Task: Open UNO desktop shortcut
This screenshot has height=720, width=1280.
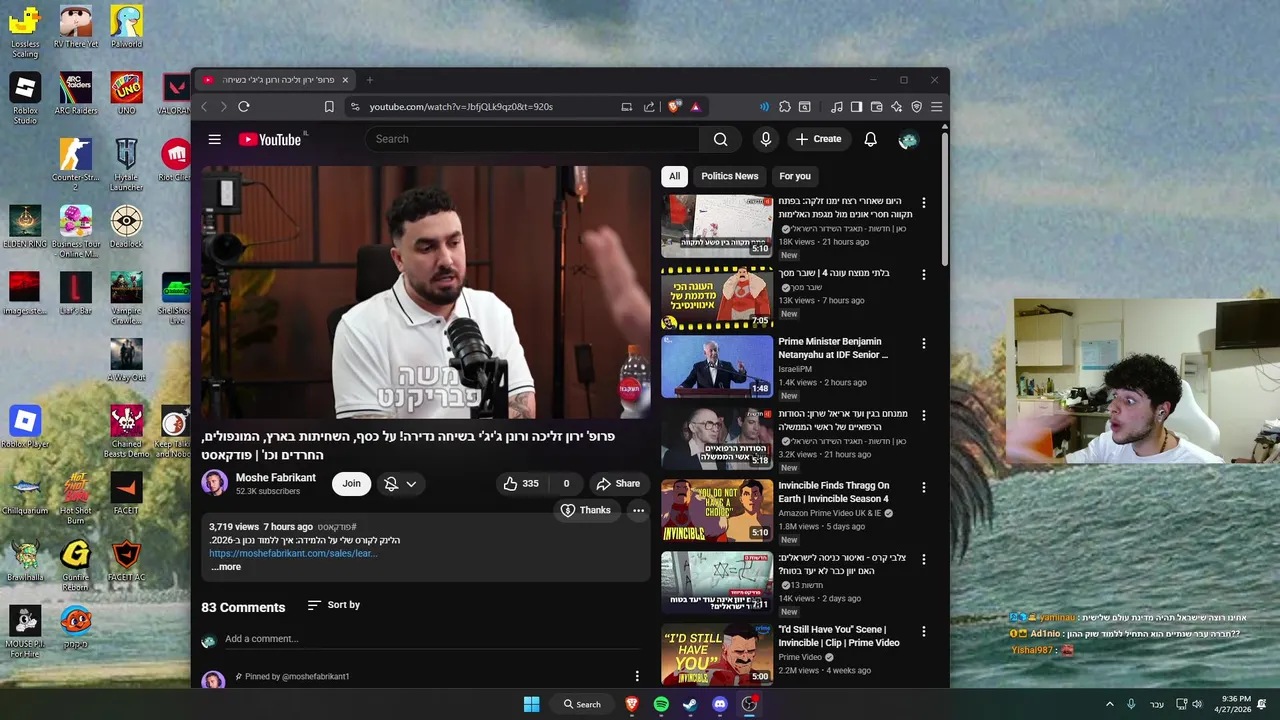Action: 126,93
